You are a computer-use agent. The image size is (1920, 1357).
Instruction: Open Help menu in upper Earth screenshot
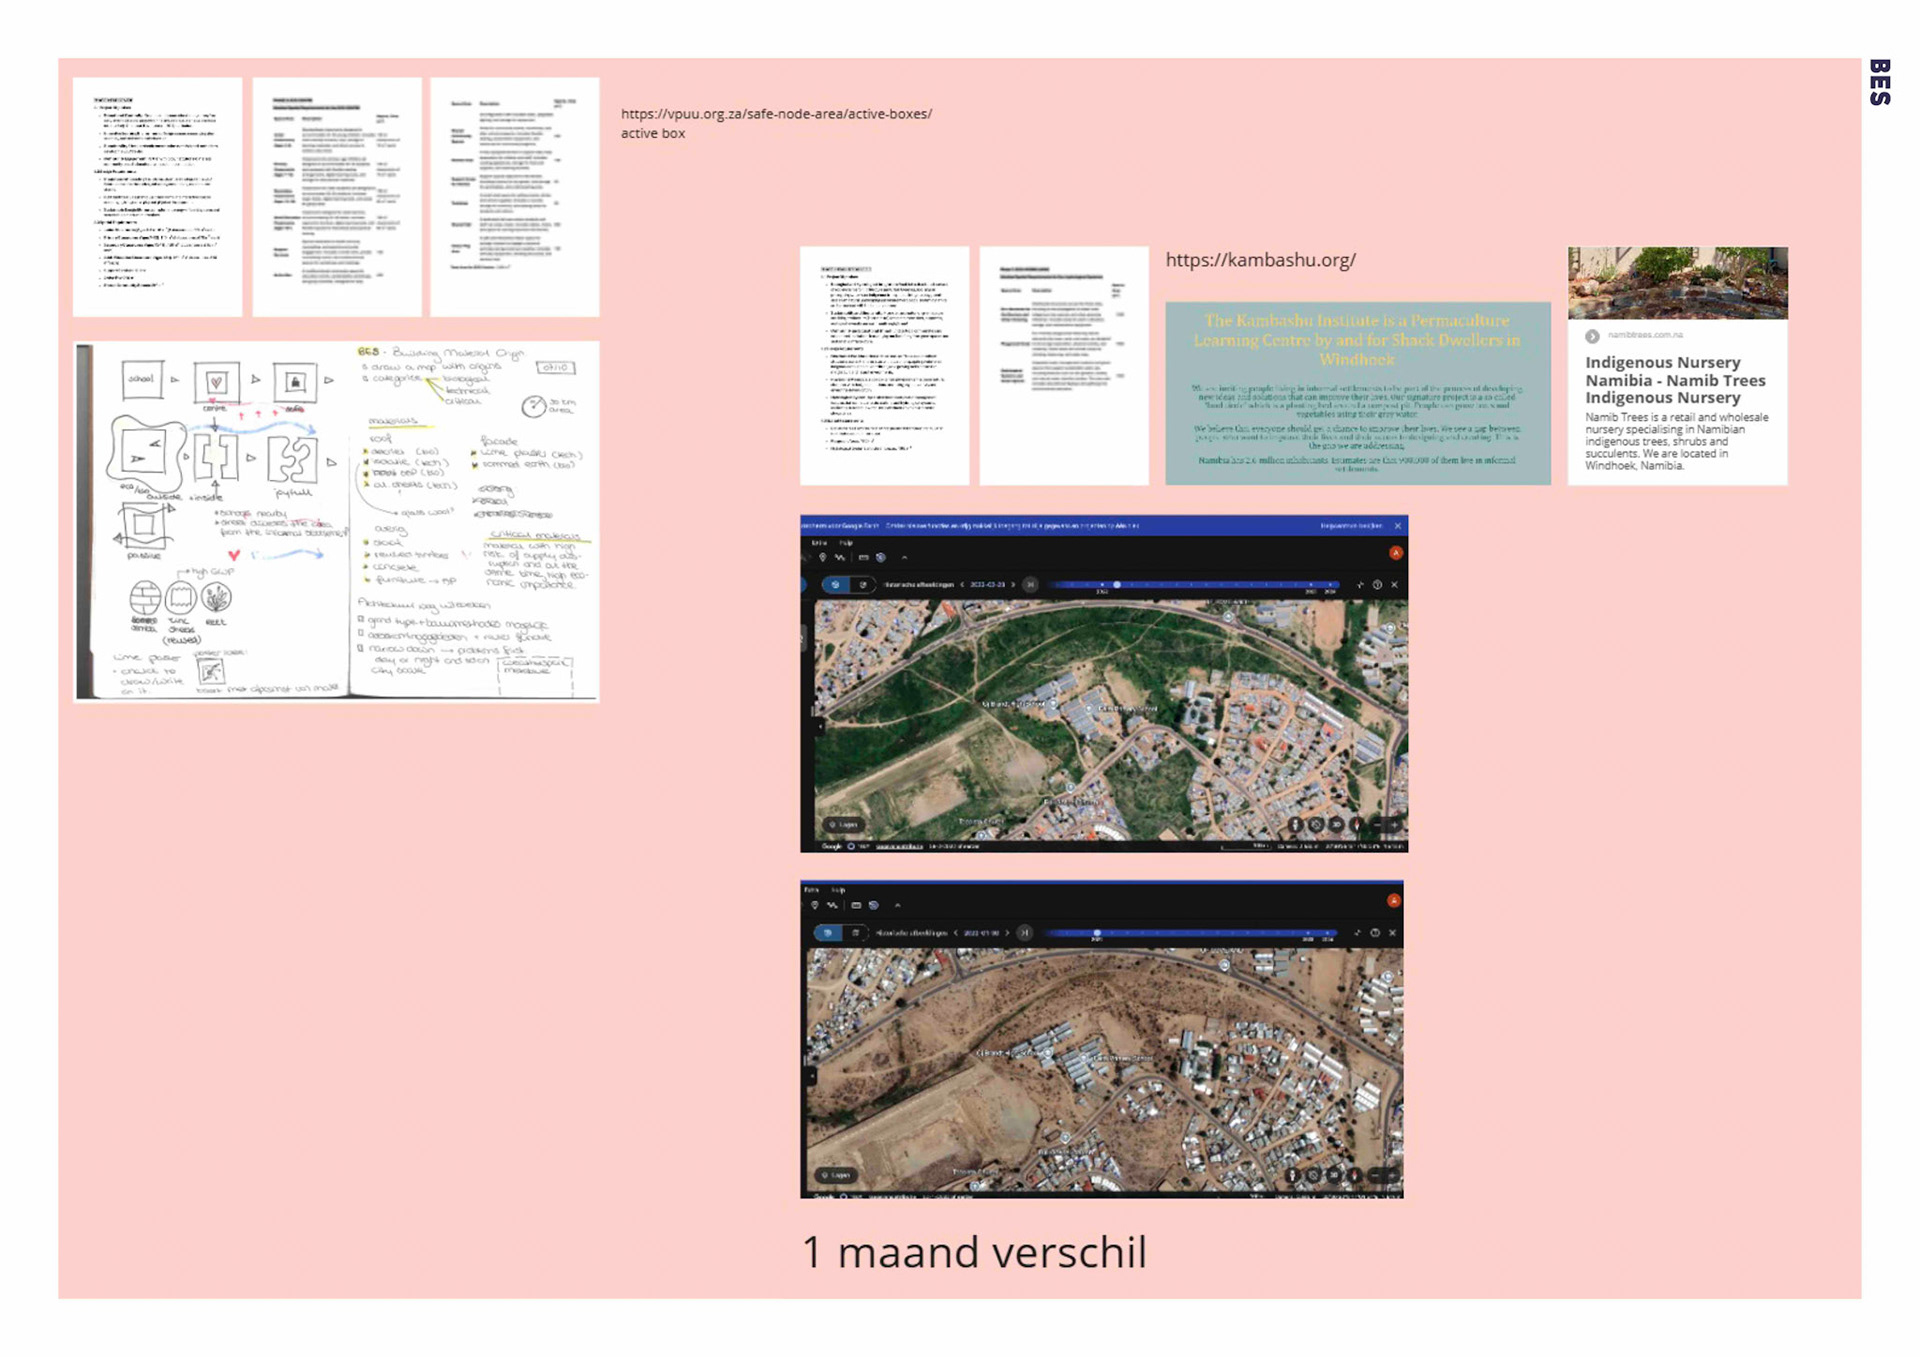[x=846, y=543]
